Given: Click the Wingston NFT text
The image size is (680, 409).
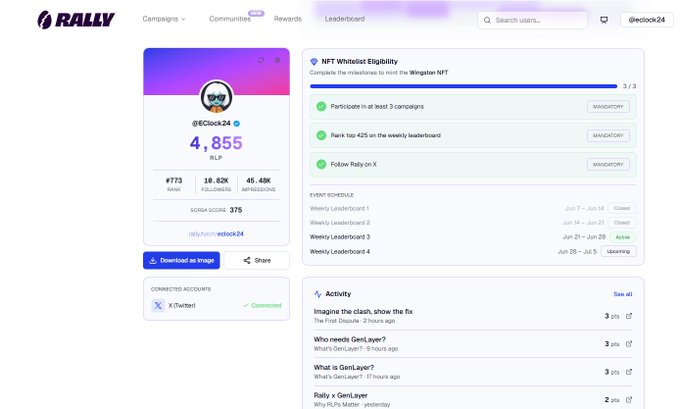Looking at the screenshot, I should click(428, 72).
